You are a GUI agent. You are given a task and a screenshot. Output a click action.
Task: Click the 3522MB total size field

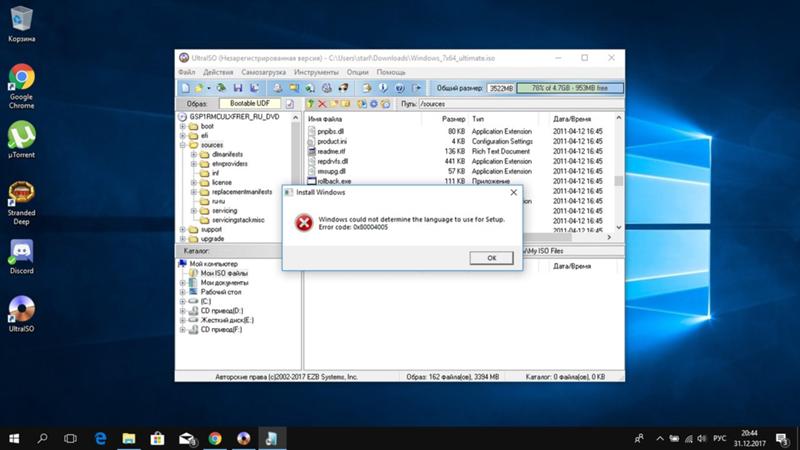pos(501,88)
